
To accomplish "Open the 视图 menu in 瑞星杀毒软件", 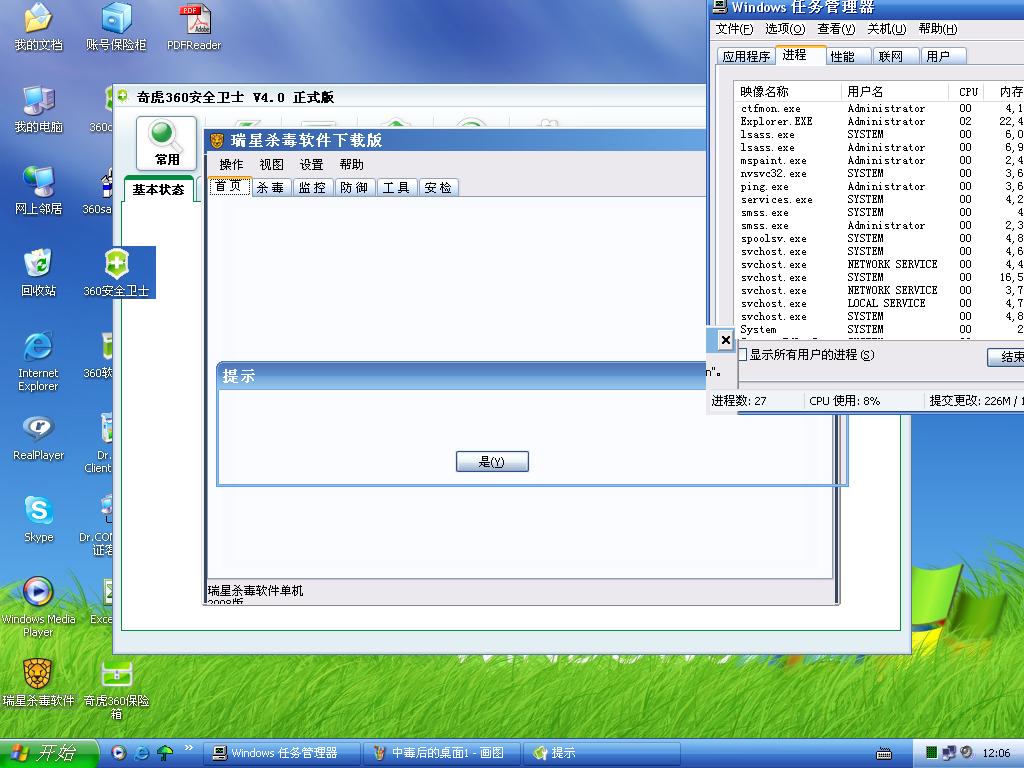I will [272, 165].
